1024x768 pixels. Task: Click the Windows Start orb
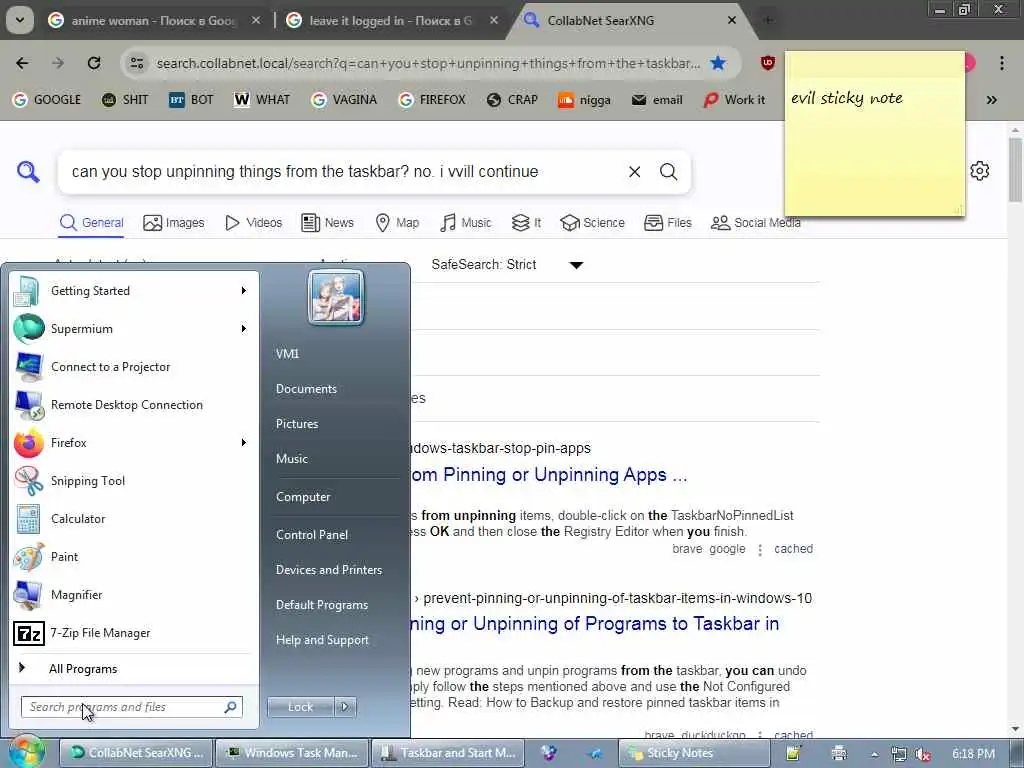[x=25, y=751]
